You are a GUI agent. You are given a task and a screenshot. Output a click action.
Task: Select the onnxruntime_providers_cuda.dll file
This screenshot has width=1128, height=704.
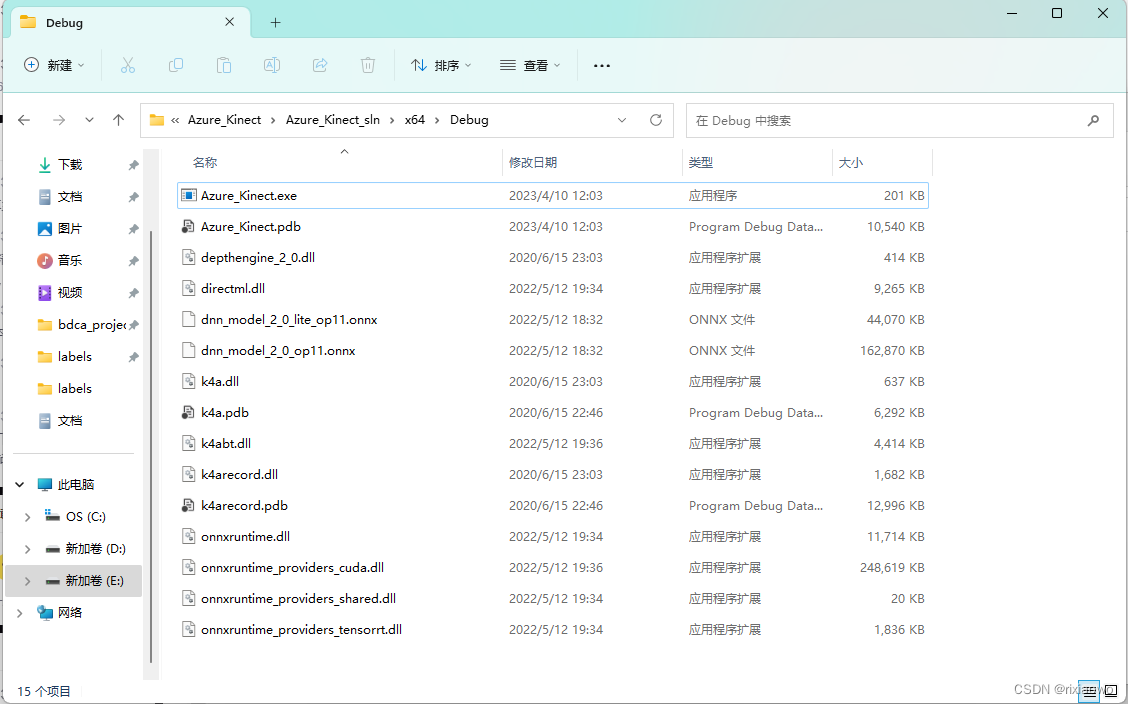point(552,567)
